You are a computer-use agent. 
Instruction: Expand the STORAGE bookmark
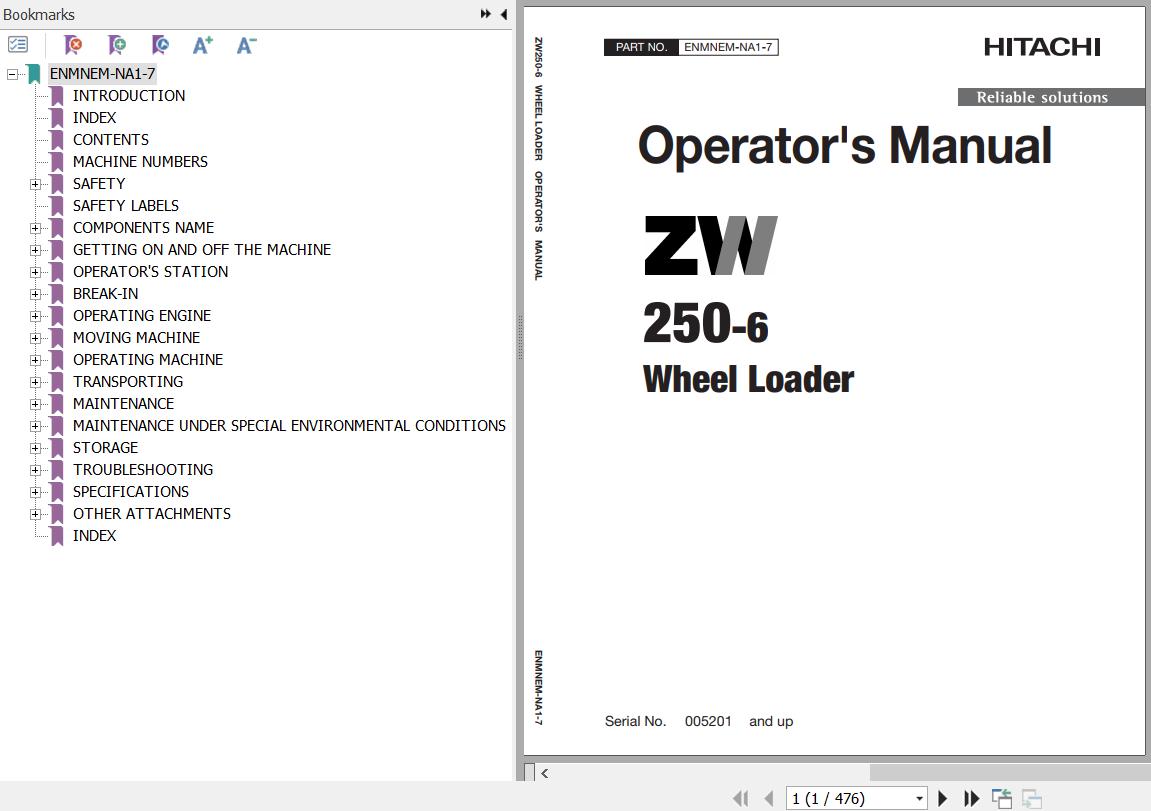tap(35, 448)
